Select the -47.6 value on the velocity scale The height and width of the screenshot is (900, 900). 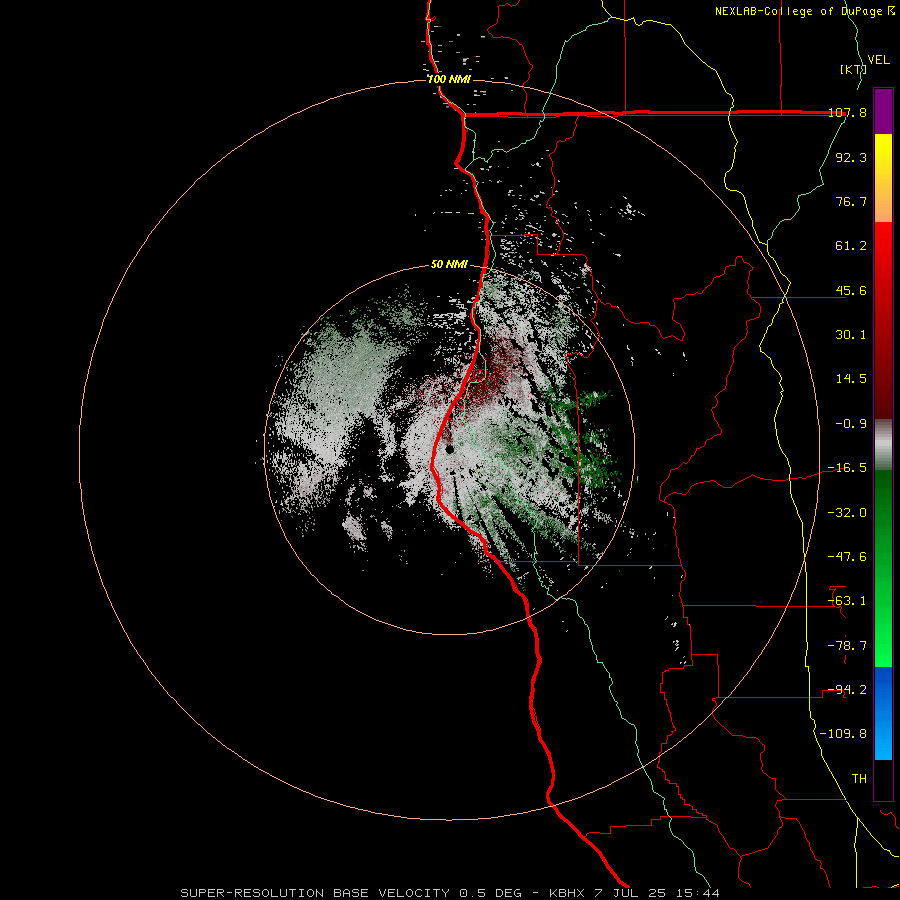pyautogui.click(x=847, y=557)
